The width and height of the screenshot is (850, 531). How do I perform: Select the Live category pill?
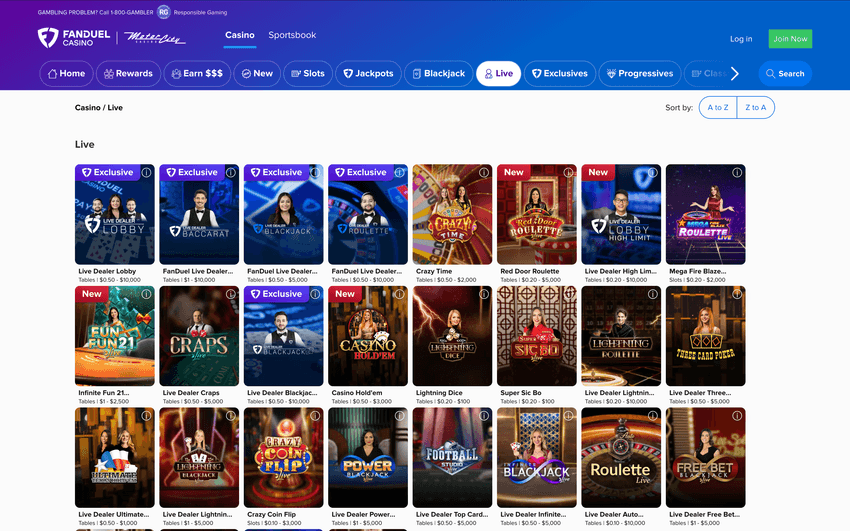pos(499,73)
